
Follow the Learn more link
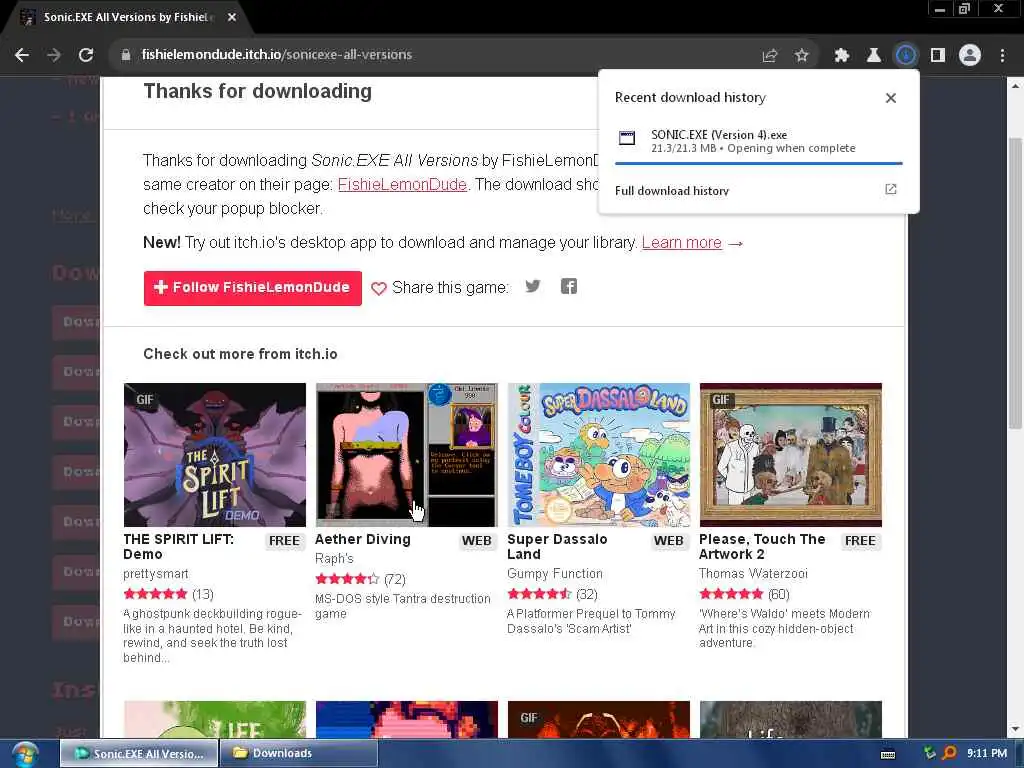(x=682, y=243)
